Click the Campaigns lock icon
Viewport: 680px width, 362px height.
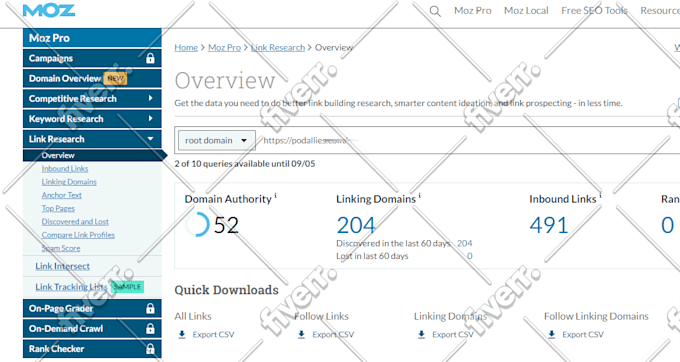click(x=150, y=58)
